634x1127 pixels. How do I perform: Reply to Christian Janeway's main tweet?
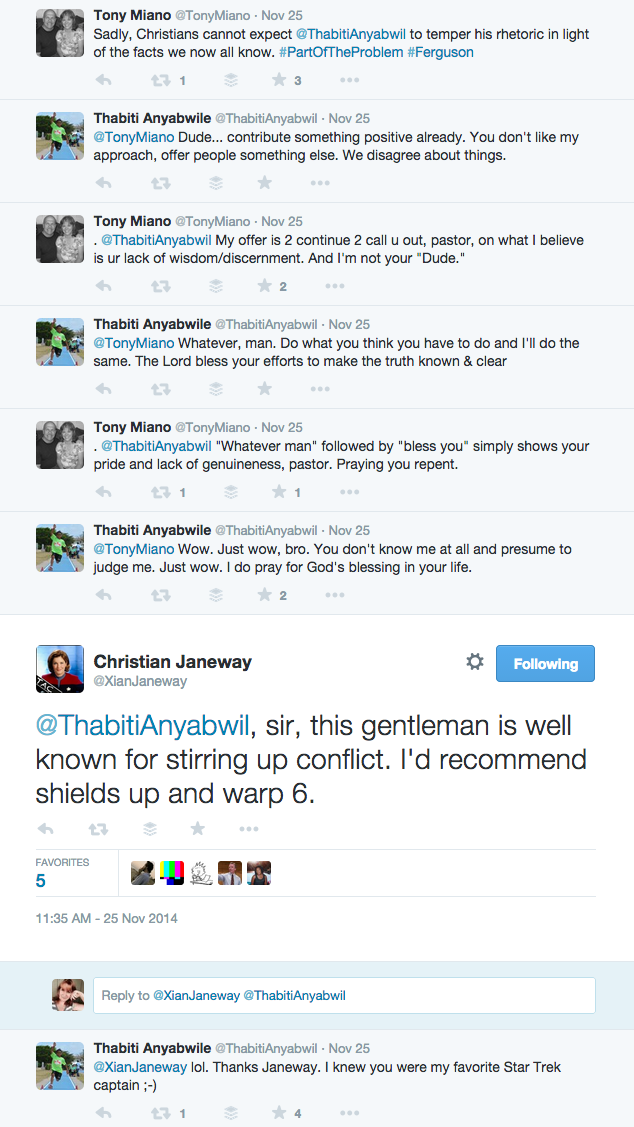pos(45,828)
